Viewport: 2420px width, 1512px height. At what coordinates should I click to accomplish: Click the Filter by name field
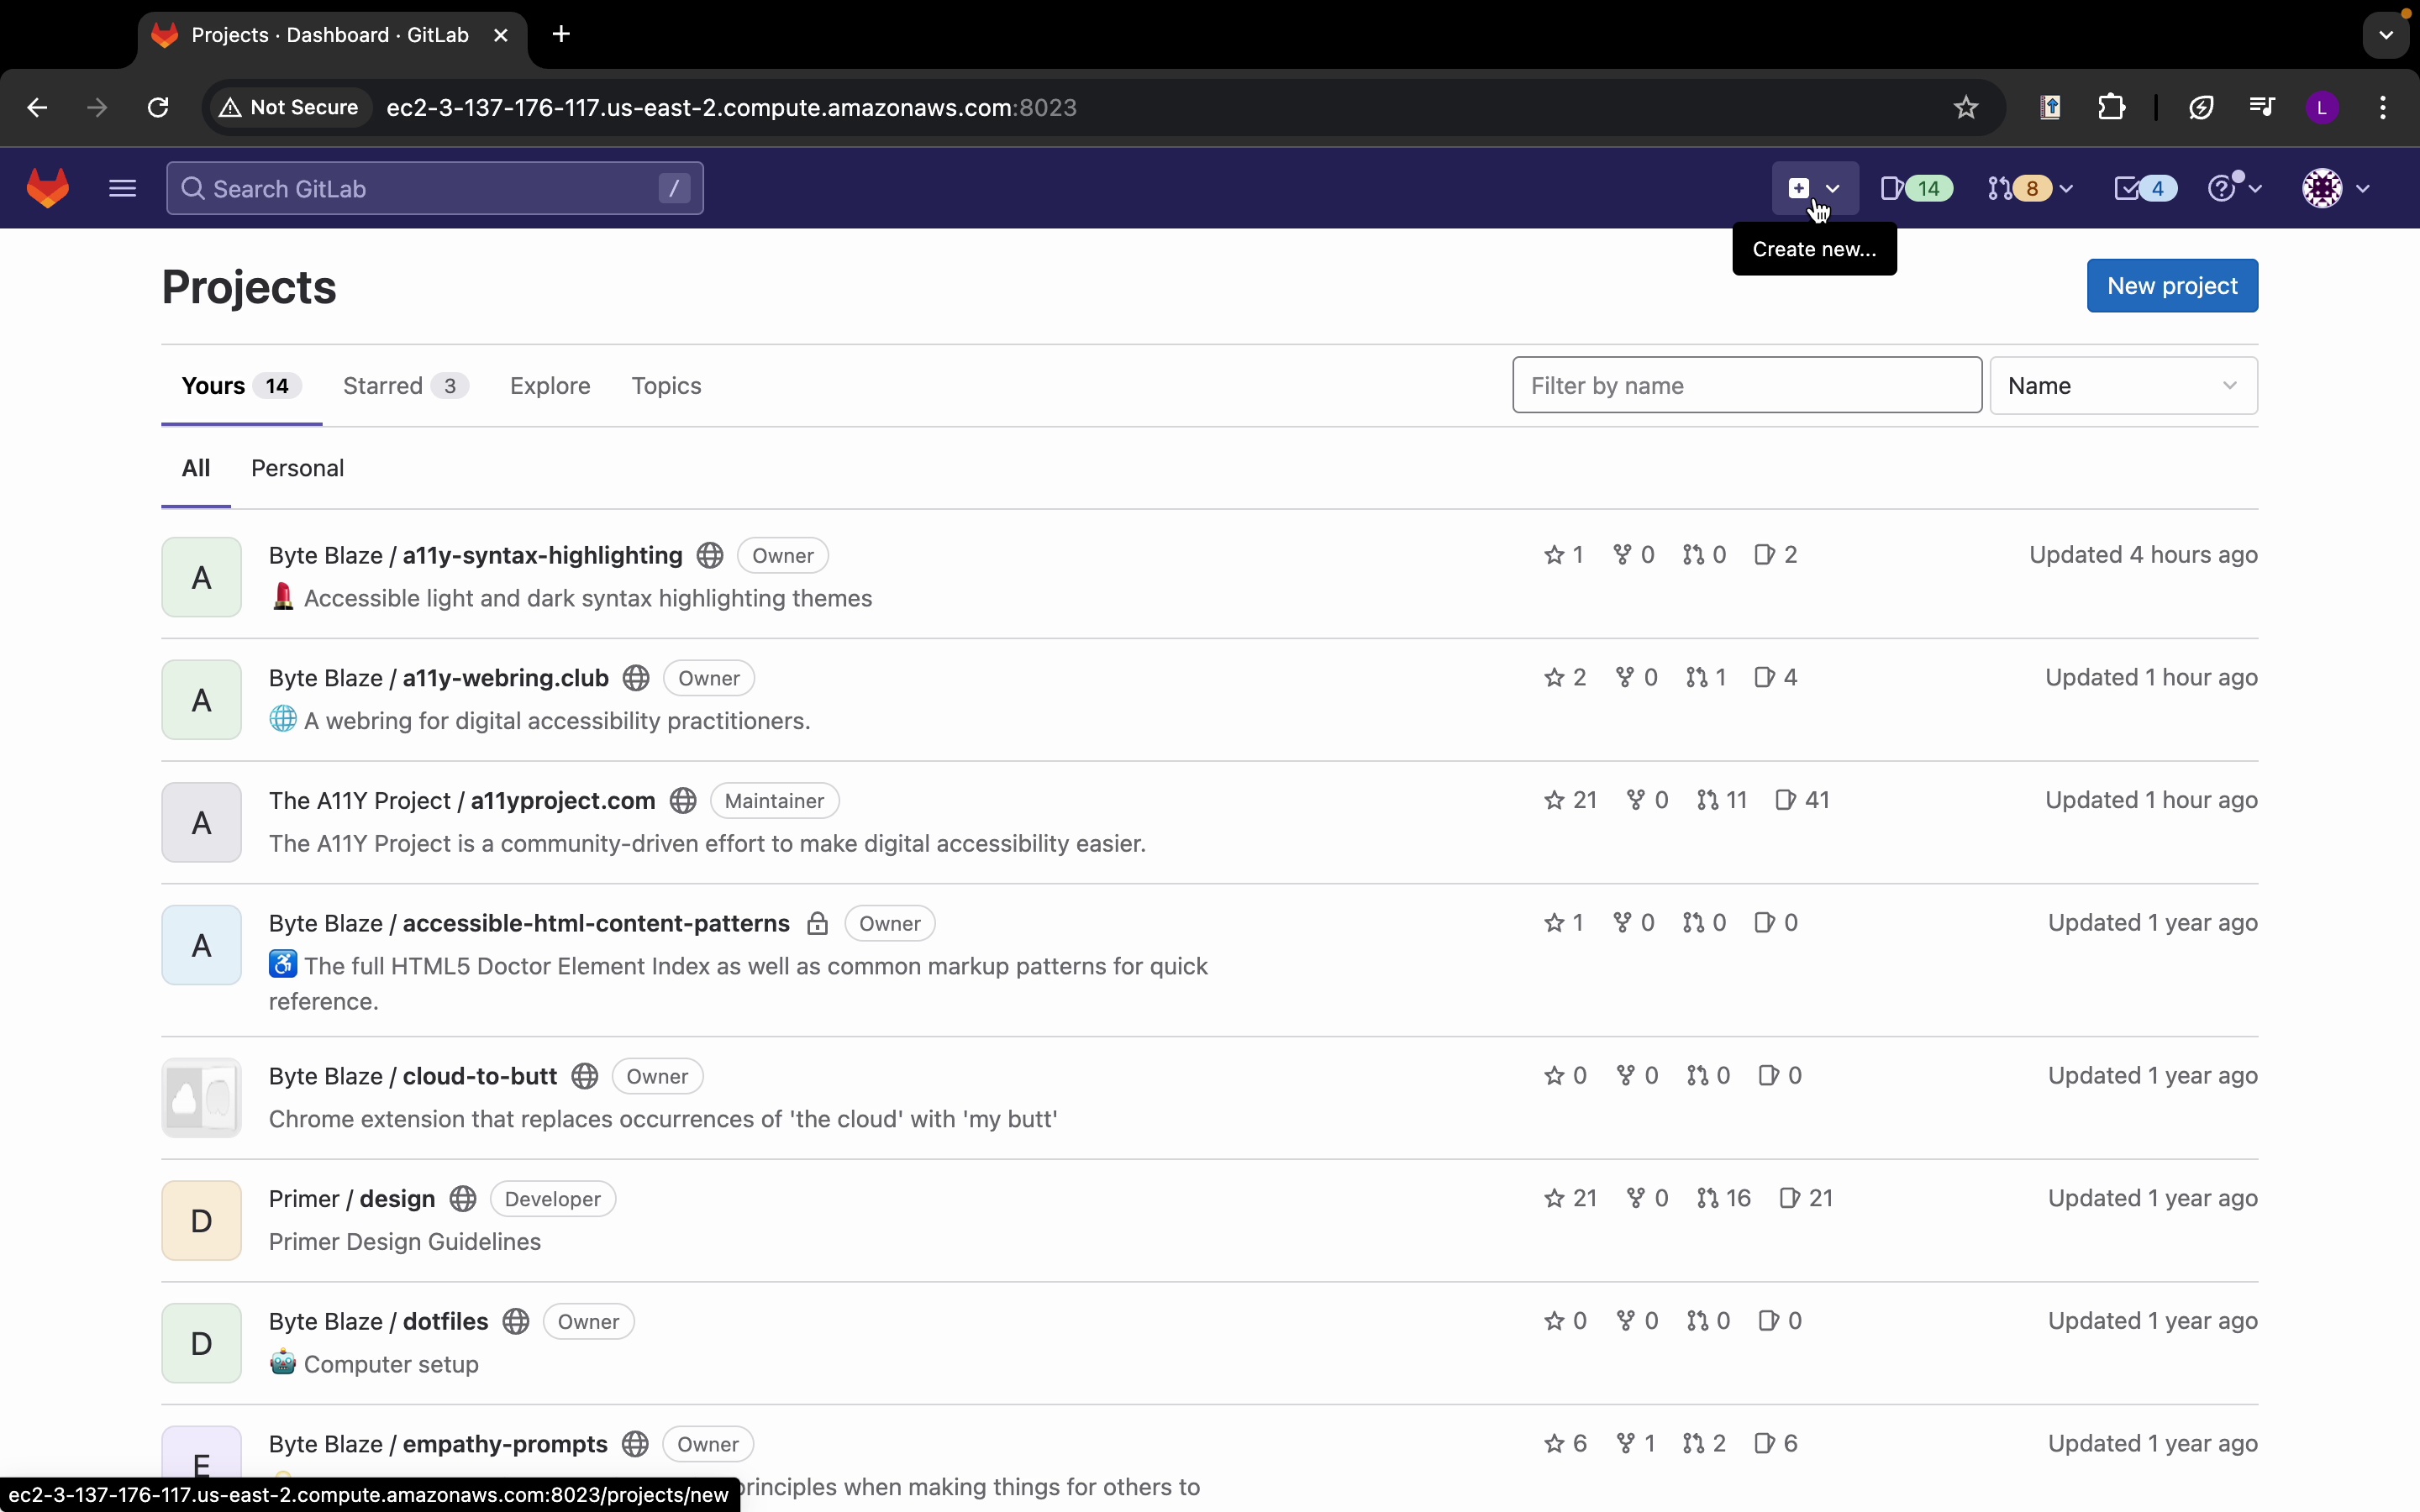1746,385
